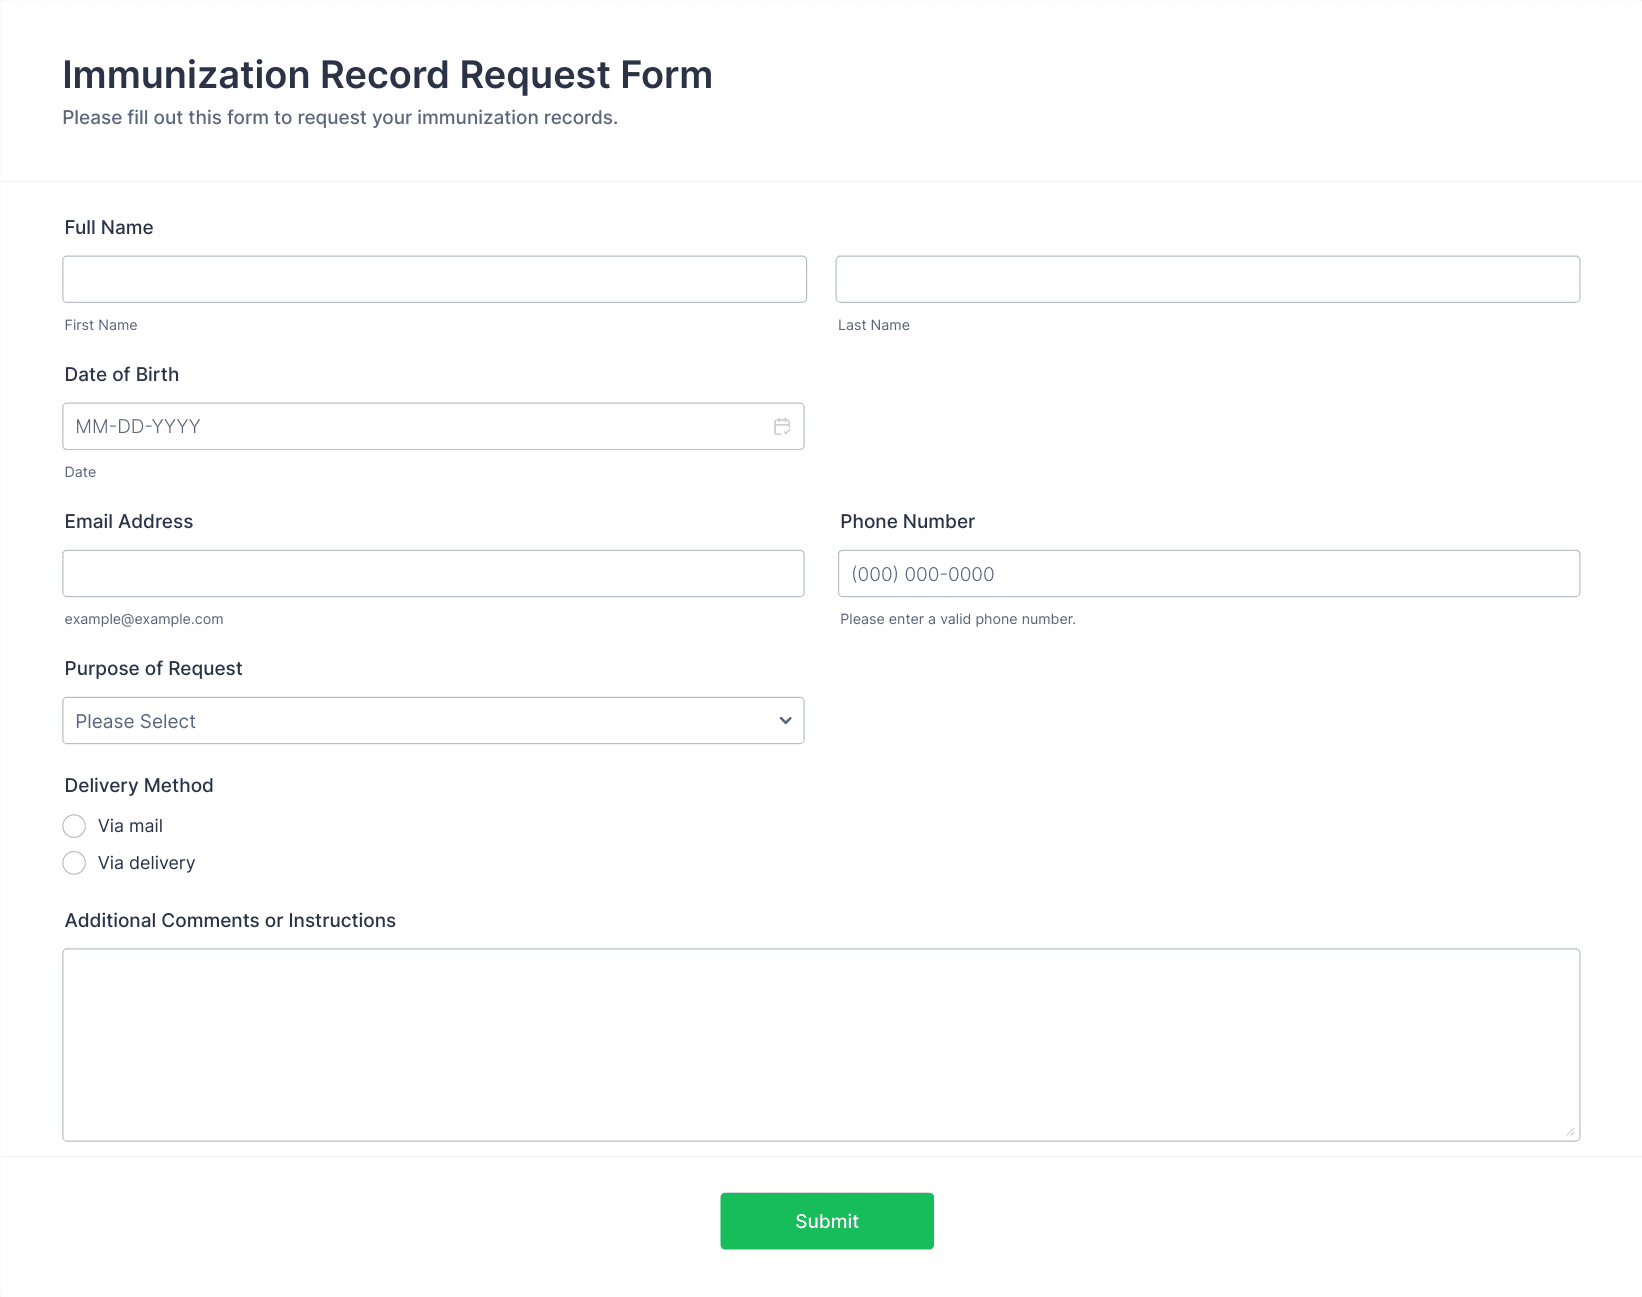Open the 'Please Select' purpose combo box
The width and height of the screenshot is (1642, 1297).
click(420, 721)
